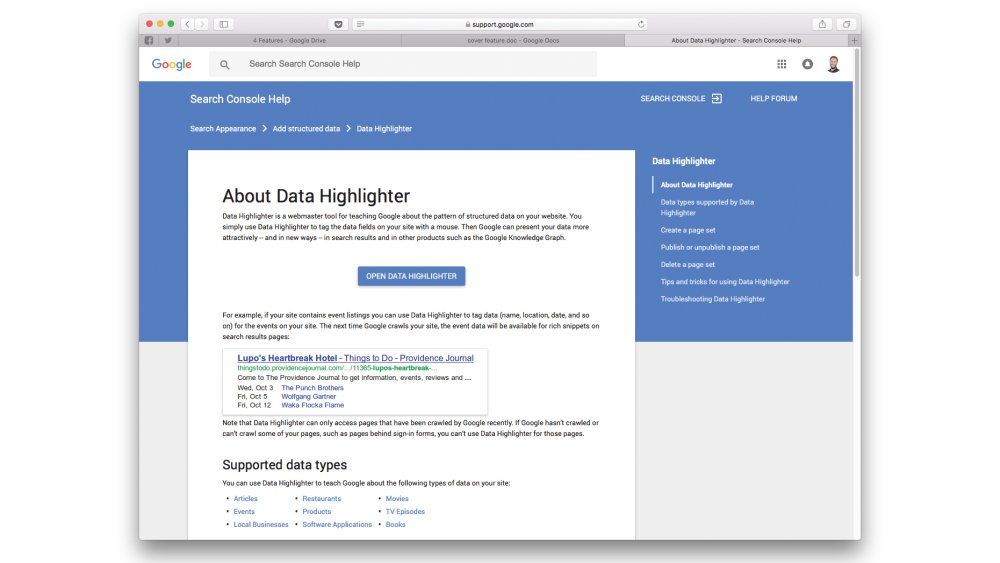Screen dimensions: 1000x563
Task: Click the Pocket extension icon in the toolbar
Action: click(x=338, y=24)
